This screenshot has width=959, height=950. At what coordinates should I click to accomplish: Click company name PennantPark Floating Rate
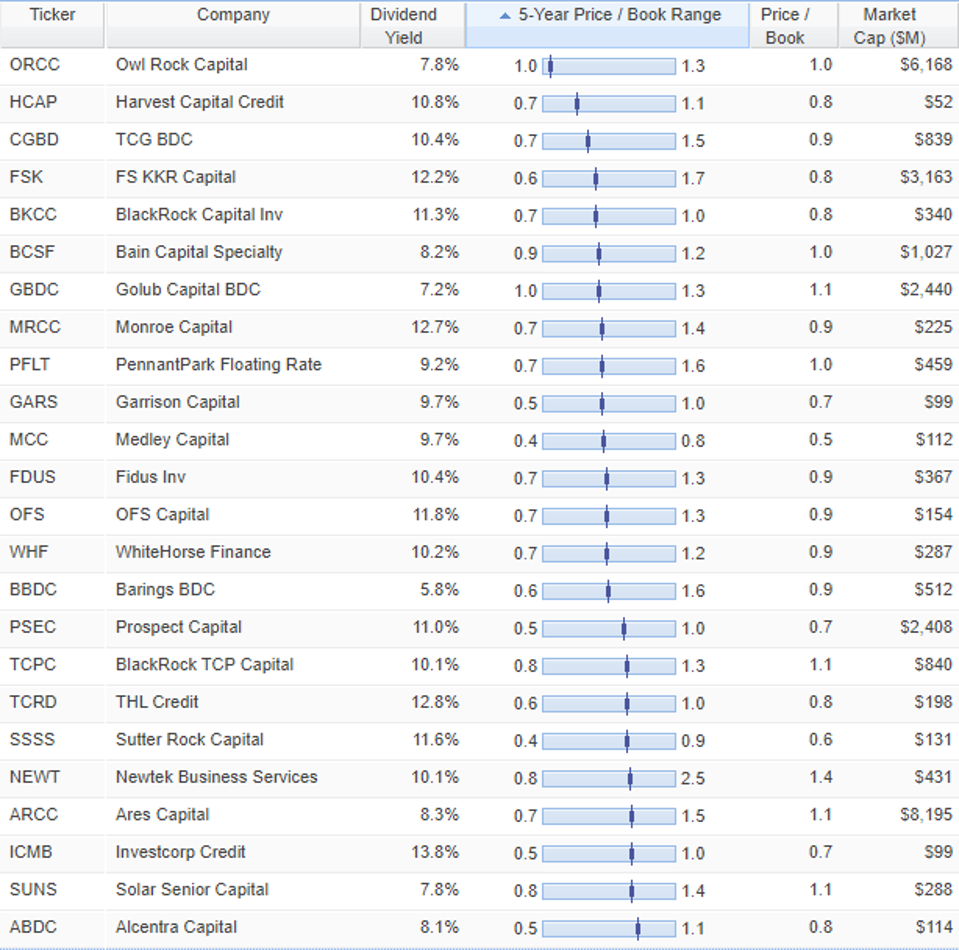click(x=219, y=365)
